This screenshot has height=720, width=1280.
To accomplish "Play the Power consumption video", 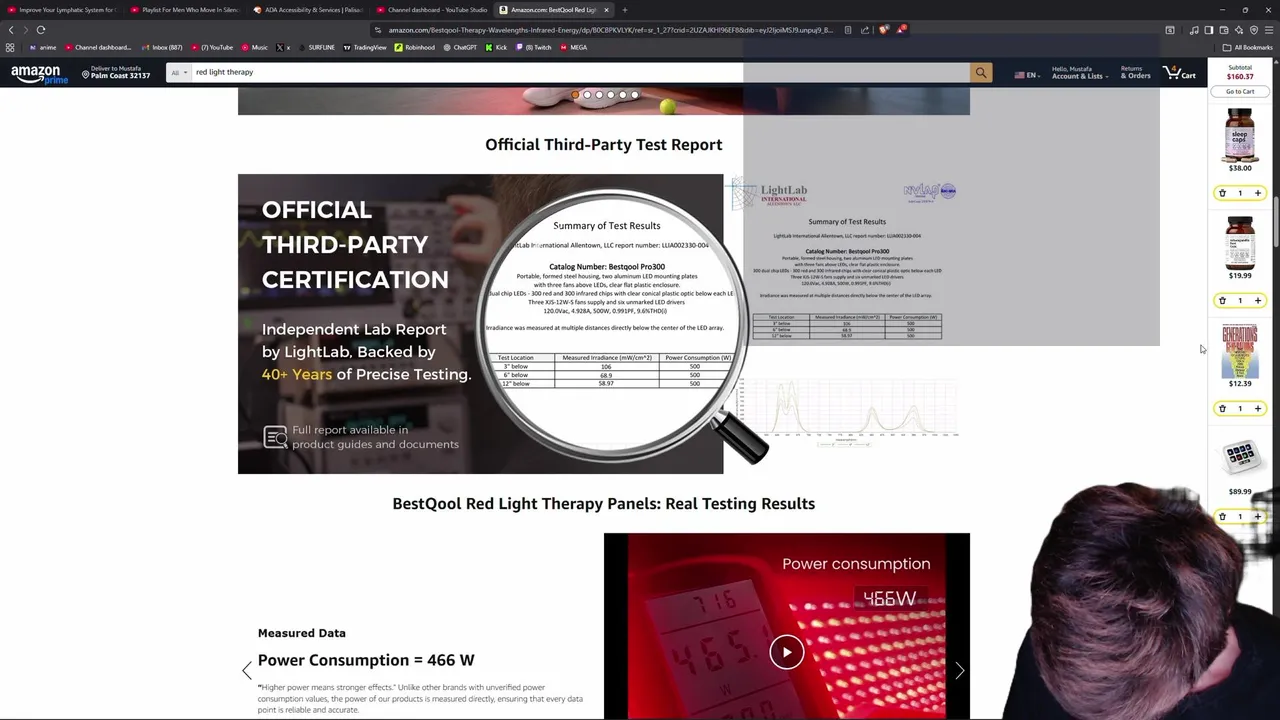I will (787, 652).
